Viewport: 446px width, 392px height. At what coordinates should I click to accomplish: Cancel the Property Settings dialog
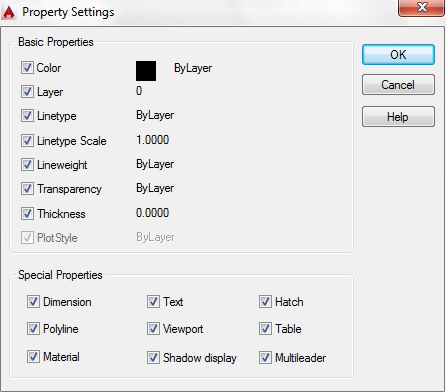(x=398, y=85)
